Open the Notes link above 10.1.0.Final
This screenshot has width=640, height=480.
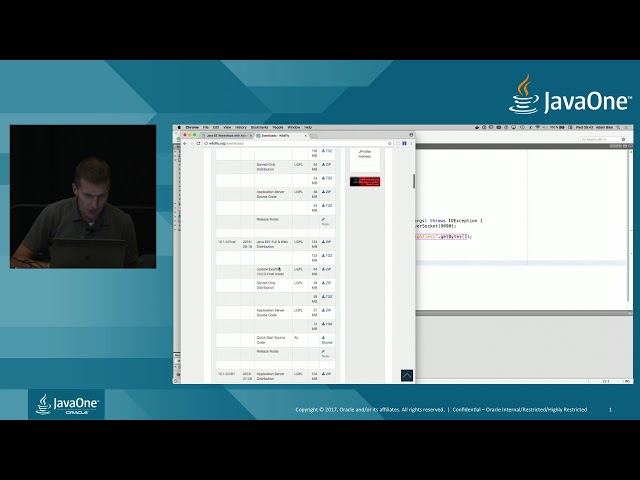point(325,222)
